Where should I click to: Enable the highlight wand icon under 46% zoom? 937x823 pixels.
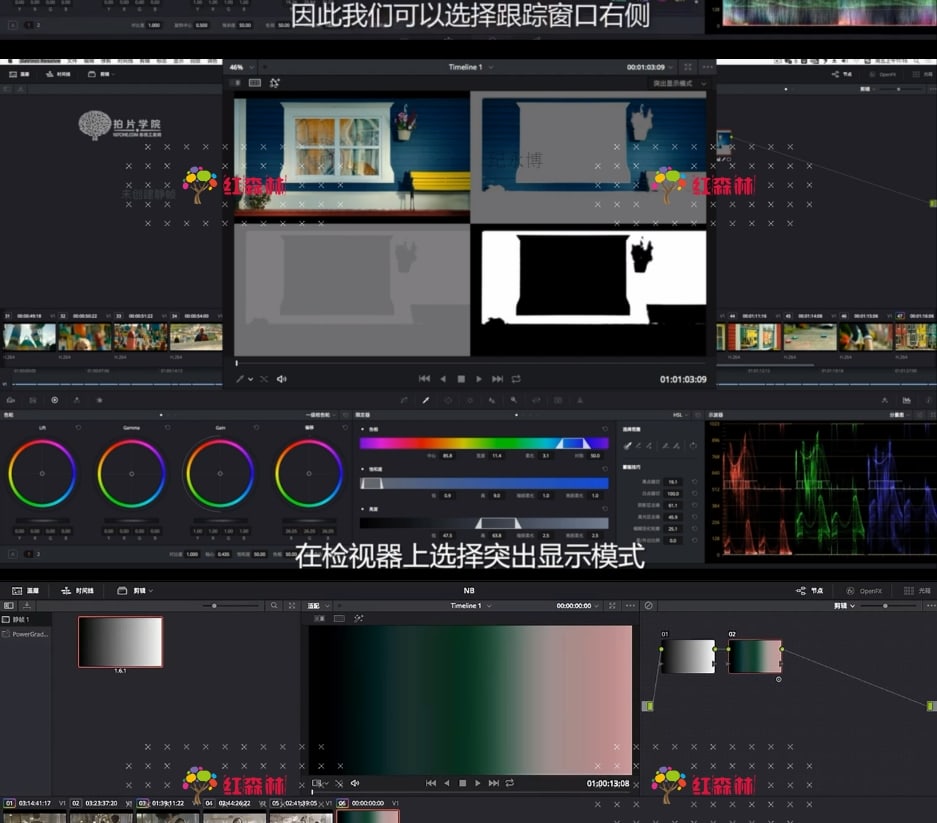click(274, 83)
